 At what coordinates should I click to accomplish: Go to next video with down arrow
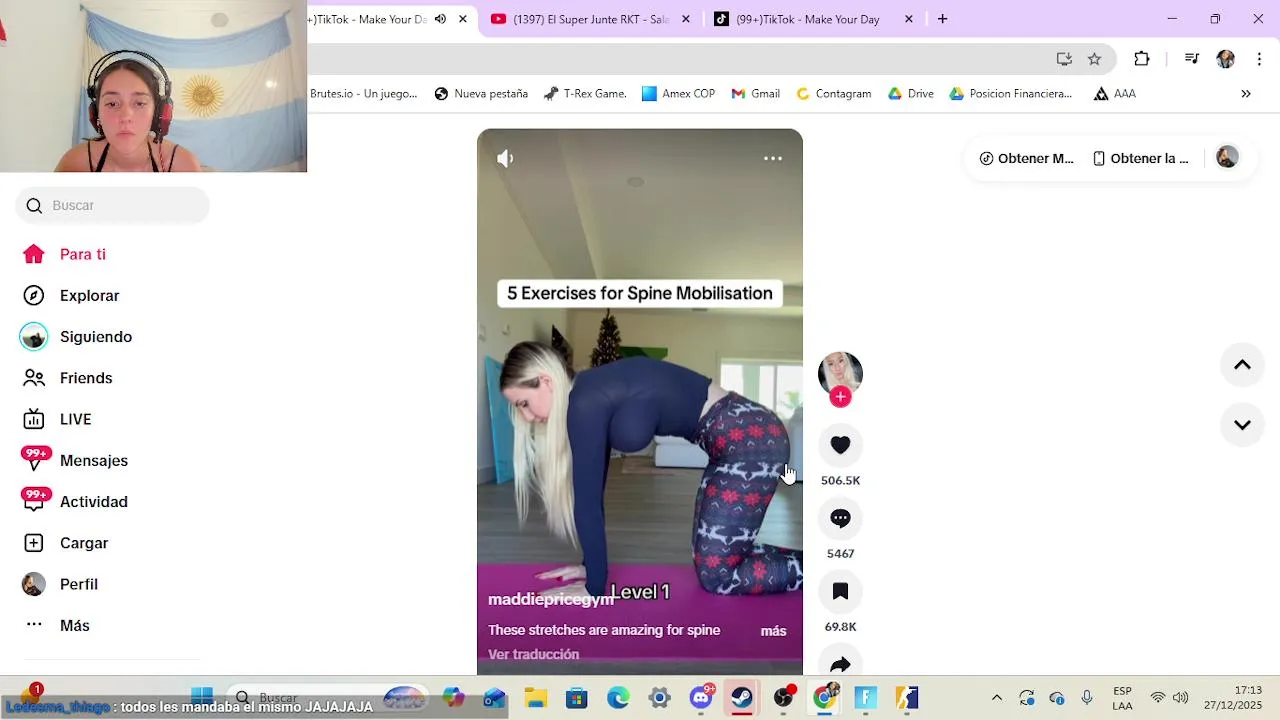(x=1242, y=425)
